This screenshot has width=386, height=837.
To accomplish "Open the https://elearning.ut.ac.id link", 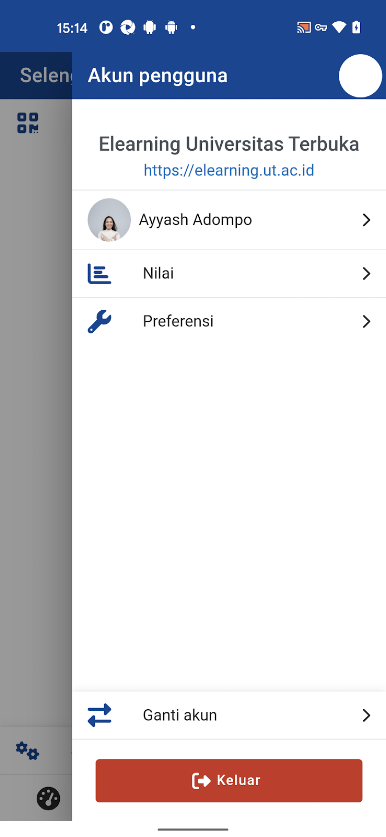I will [229, 170].
